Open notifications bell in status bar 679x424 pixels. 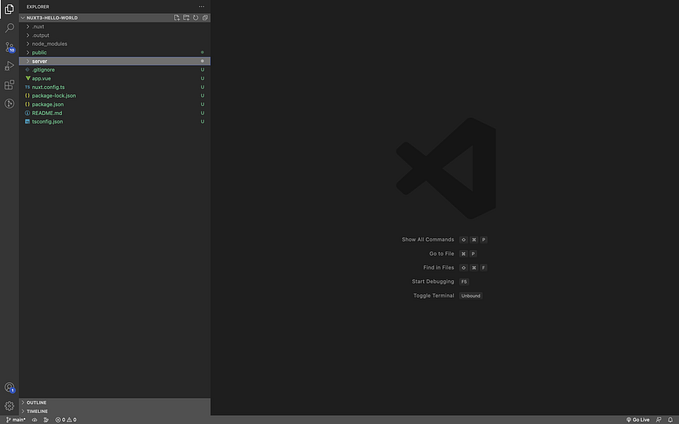click(670, 420)
